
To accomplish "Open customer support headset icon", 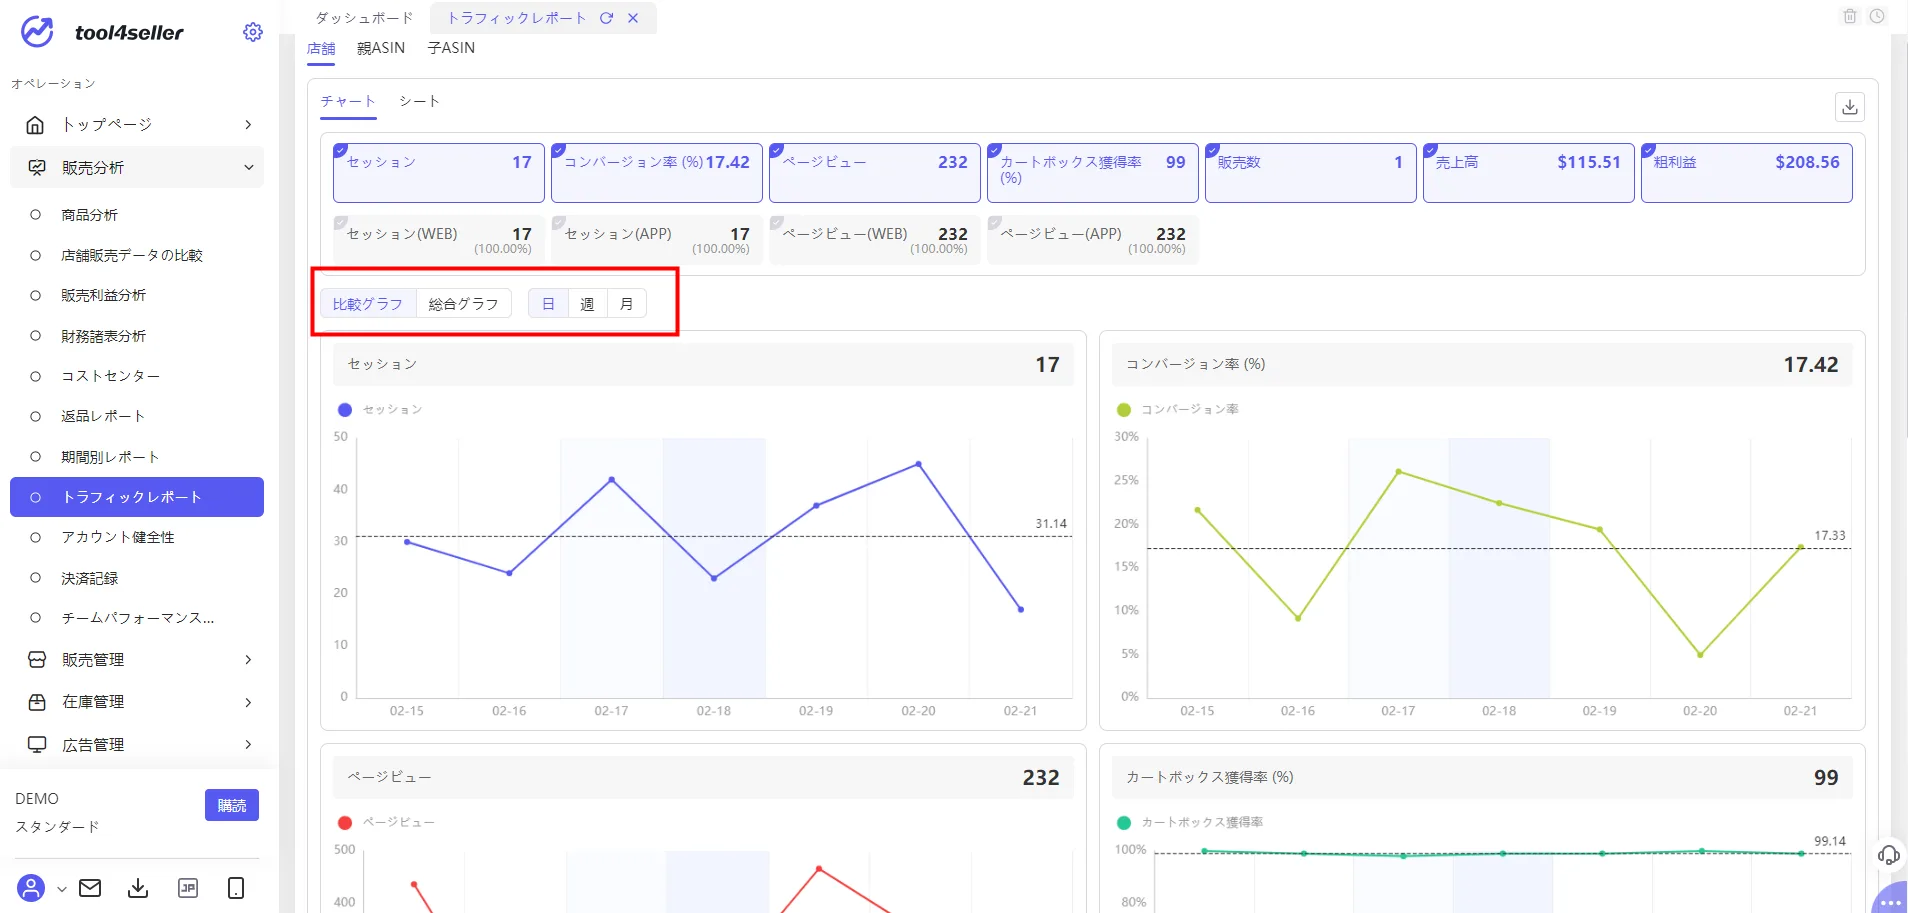I will [1888, 854].
